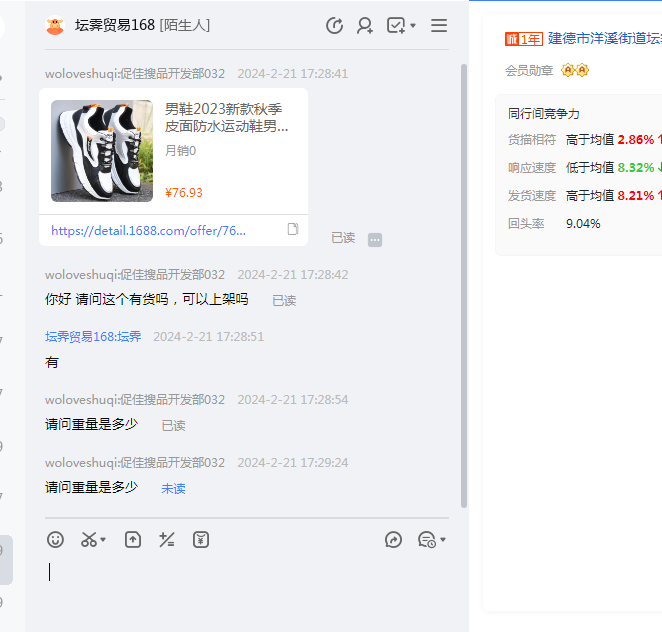Image resolution: width=662 pixels, height=632 pixels.
Task: Click the chat vertical scrollbar
Action: click(x=463, y=280)
